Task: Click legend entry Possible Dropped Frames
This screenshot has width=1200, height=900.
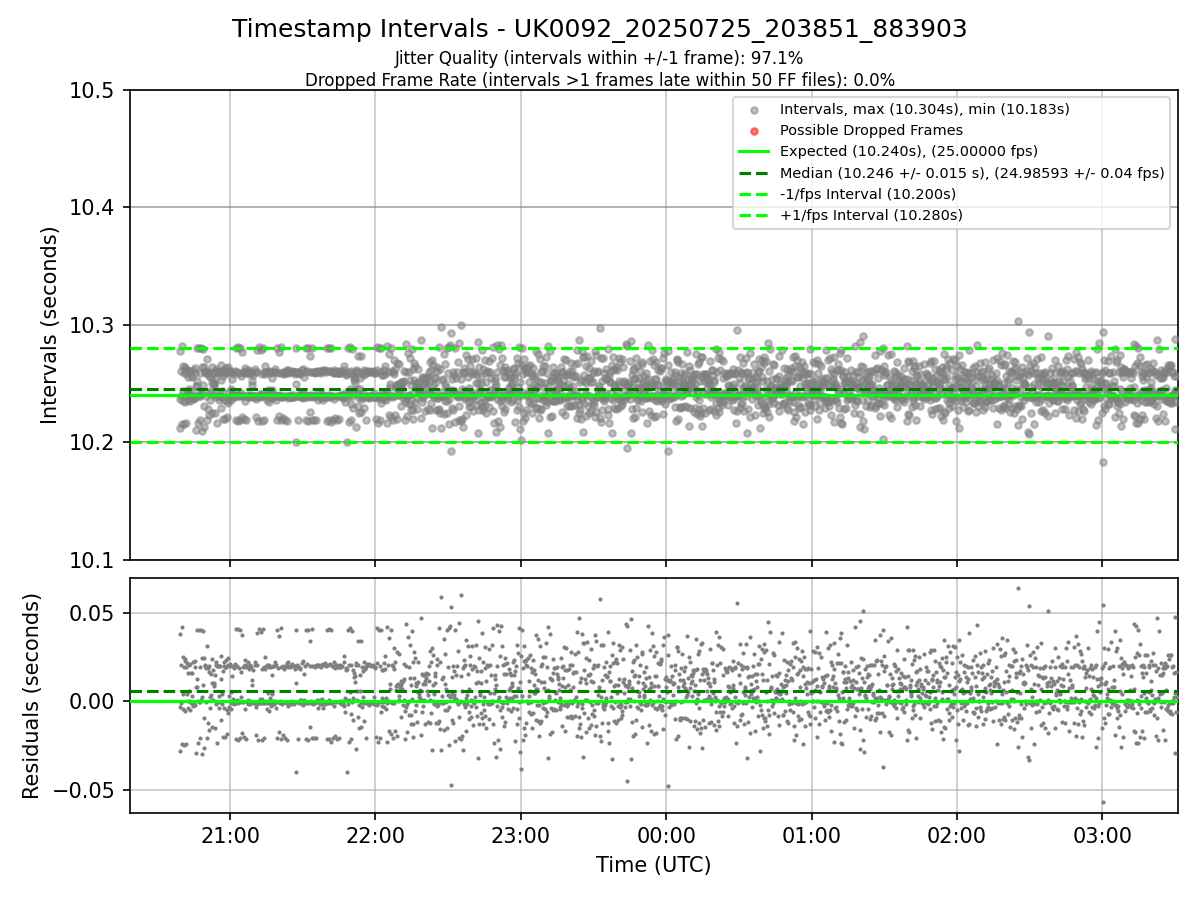Action: tap(871, 130)
